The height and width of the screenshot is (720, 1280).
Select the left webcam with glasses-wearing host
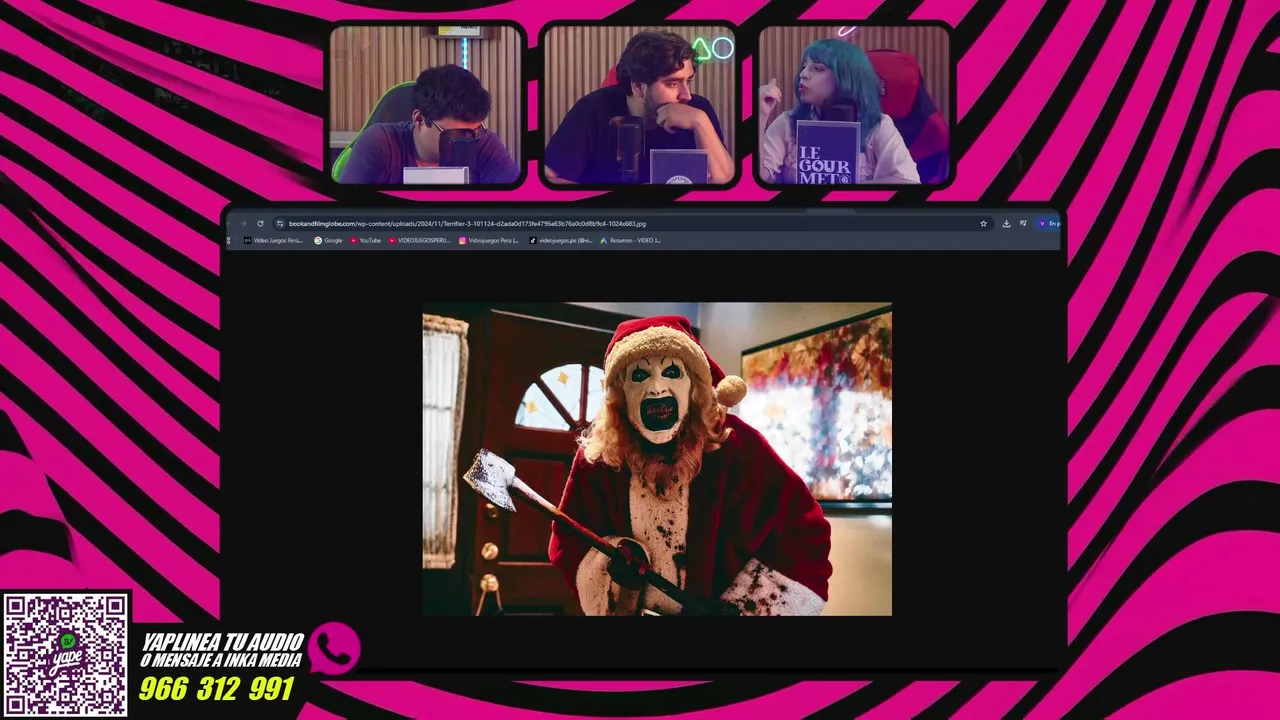coord(426,105)
